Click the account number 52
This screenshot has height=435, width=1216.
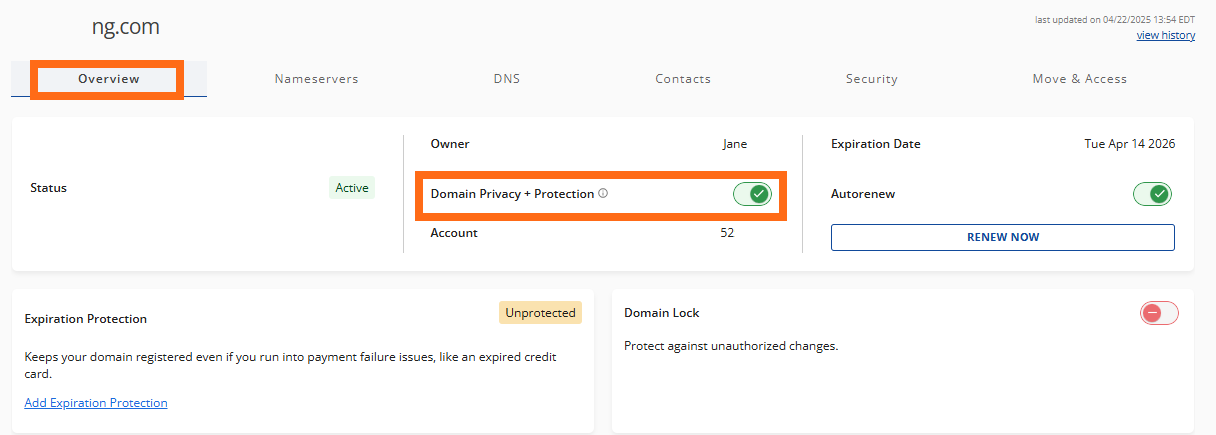pos(727,233)
